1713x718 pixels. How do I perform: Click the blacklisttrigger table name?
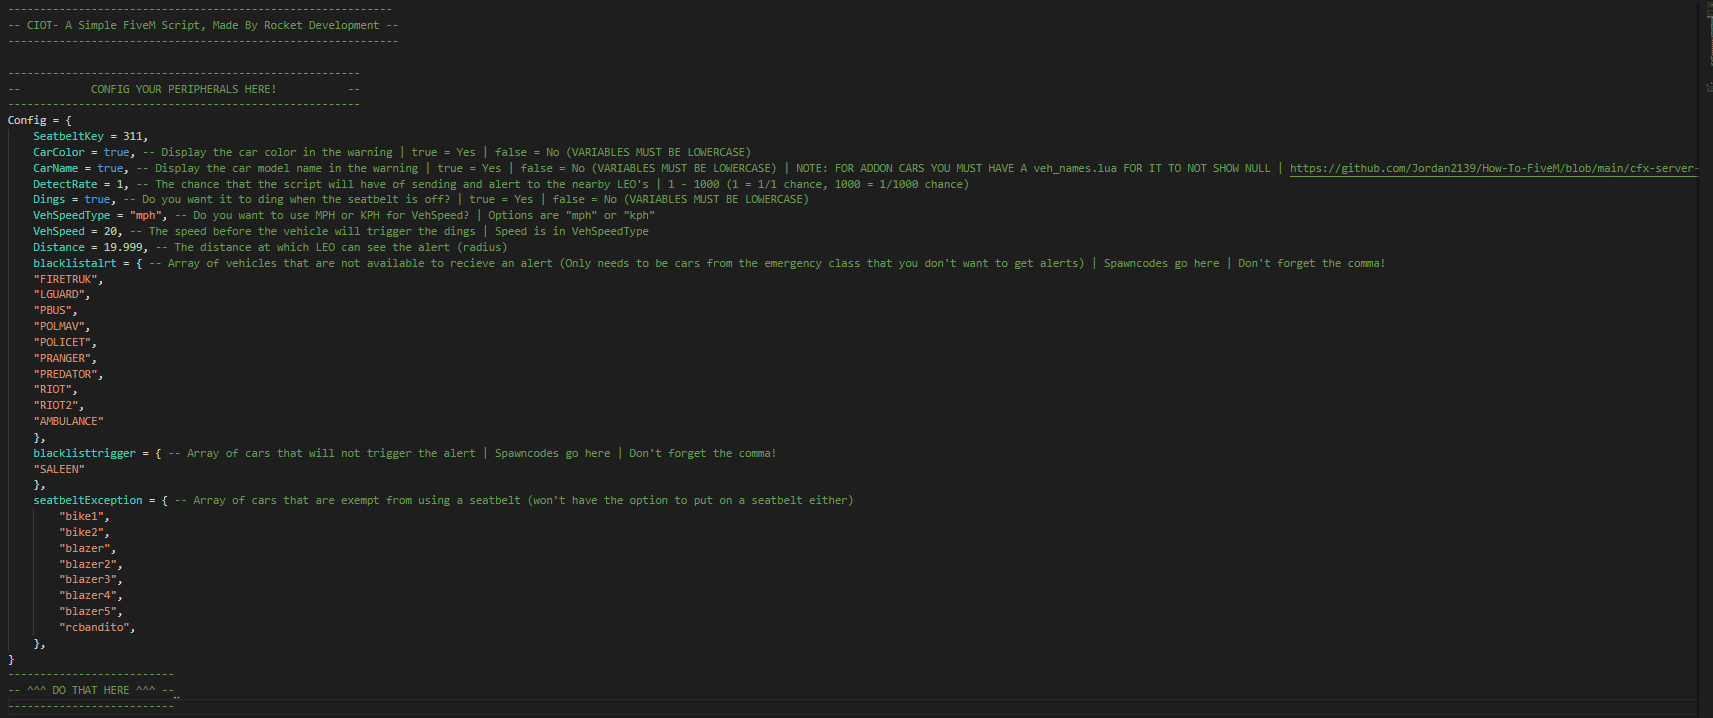84,453
